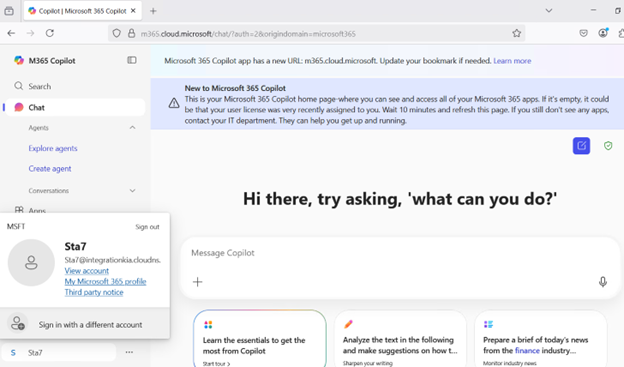This screenshot has width=624, height=367.
Task: Select Chat in the sidebar
Action: [x=75, y=107]
